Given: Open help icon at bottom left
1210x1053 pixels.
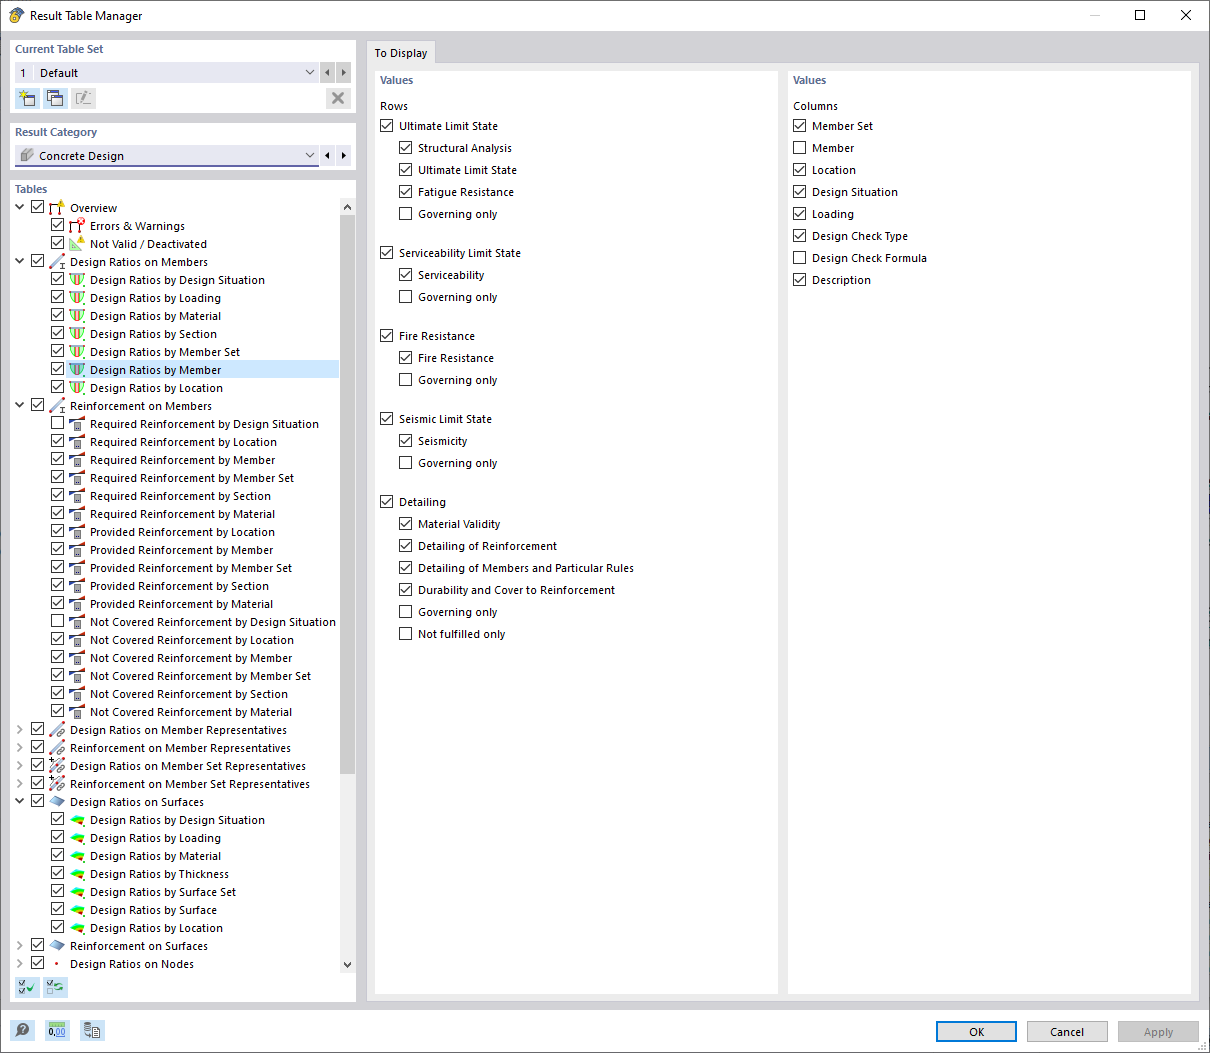Looking at the screenshot, I should 22,1031.
